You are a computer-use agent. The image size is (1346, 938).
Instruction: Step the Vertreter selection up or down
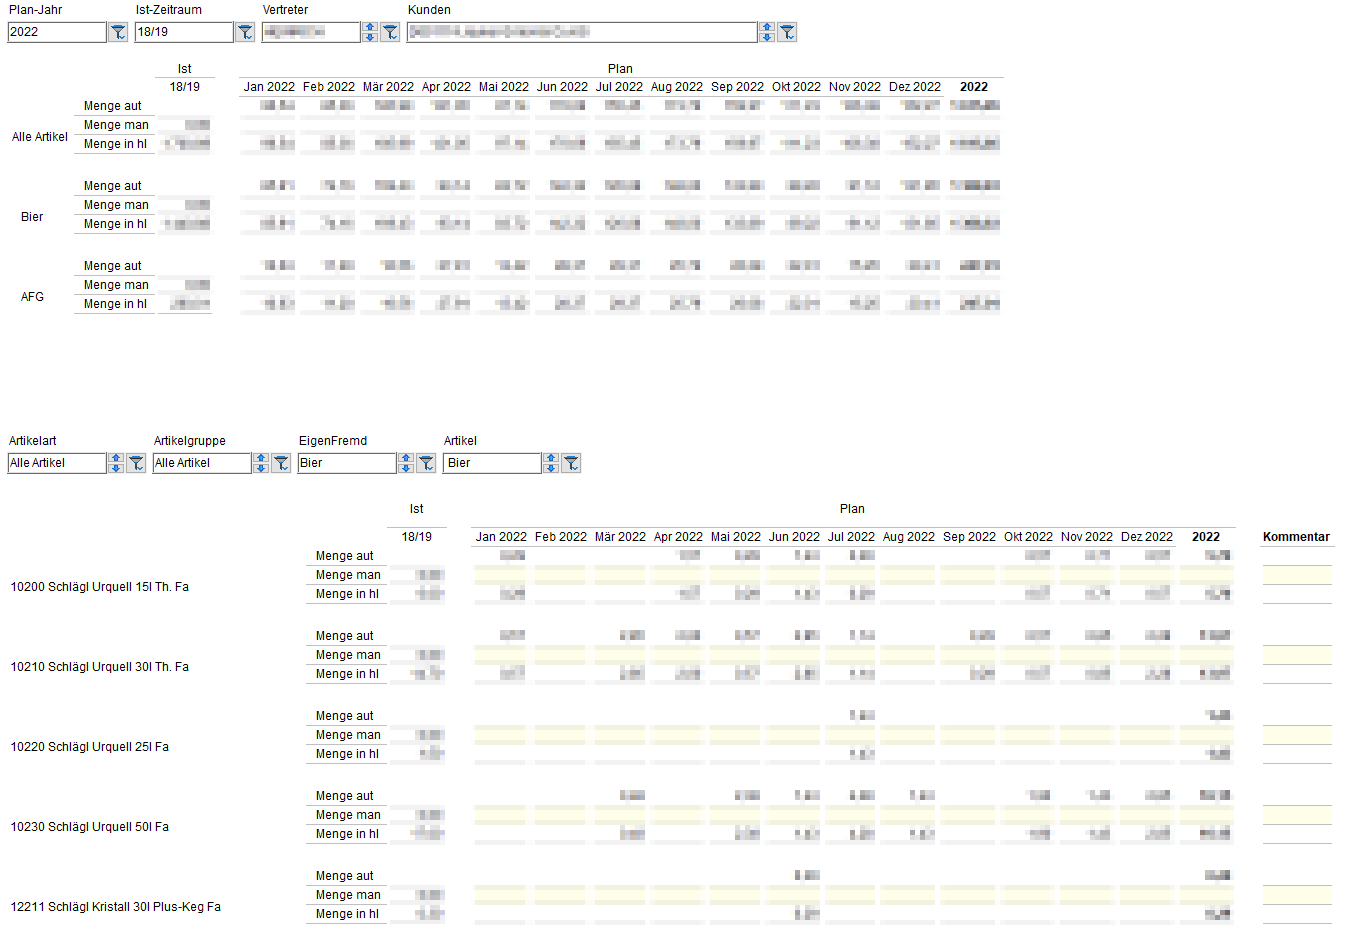pos(370,32)
